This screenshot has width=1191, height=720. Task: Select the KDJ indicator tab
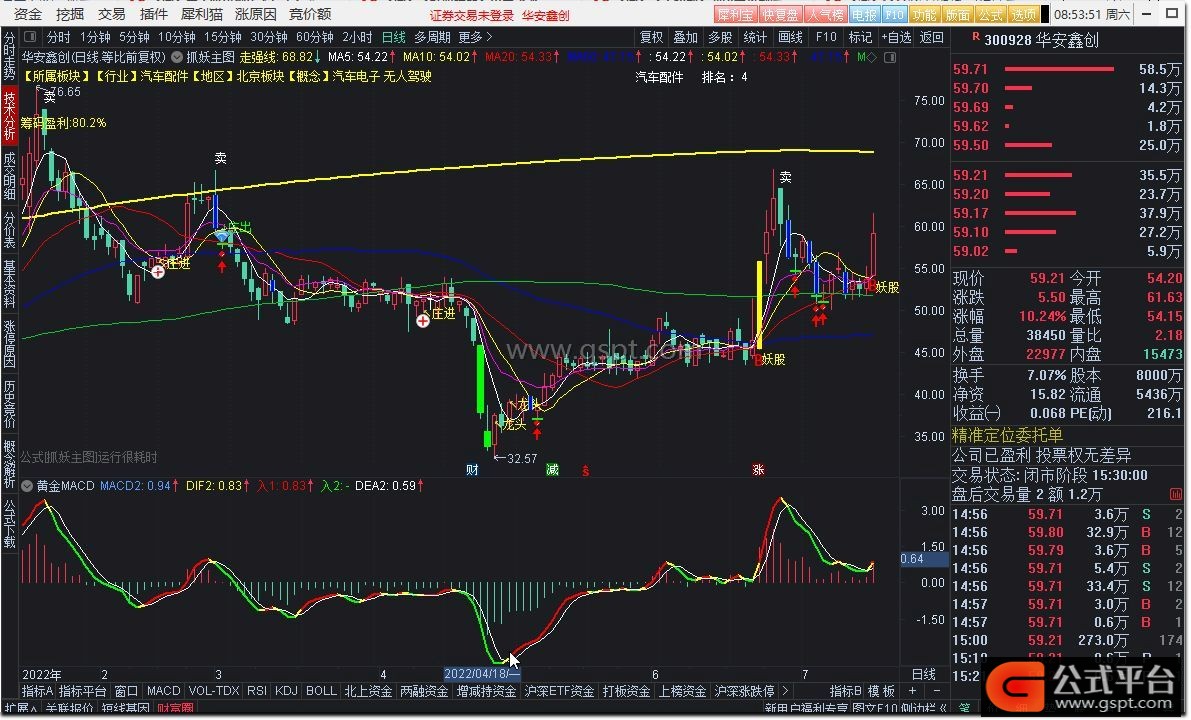click(286, 690)
